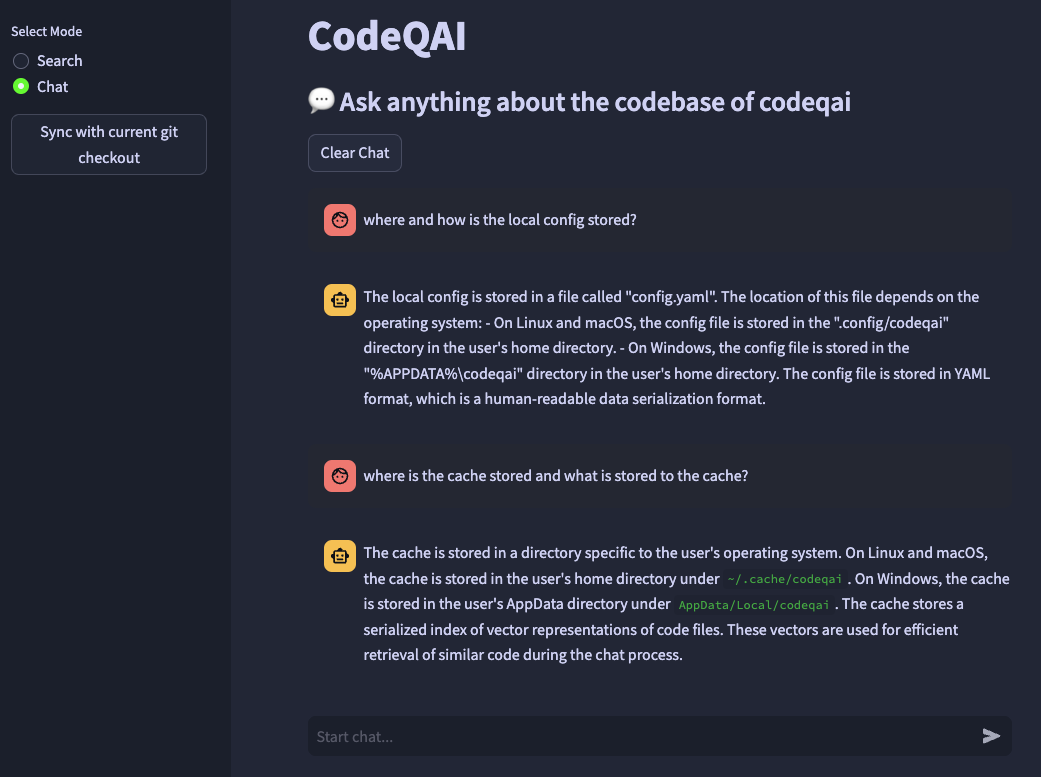Select the Chat mode radio button
Image resolution: width=1041 pixels, height=777 pixels.
pyautogui.click(x=21, y=87)
